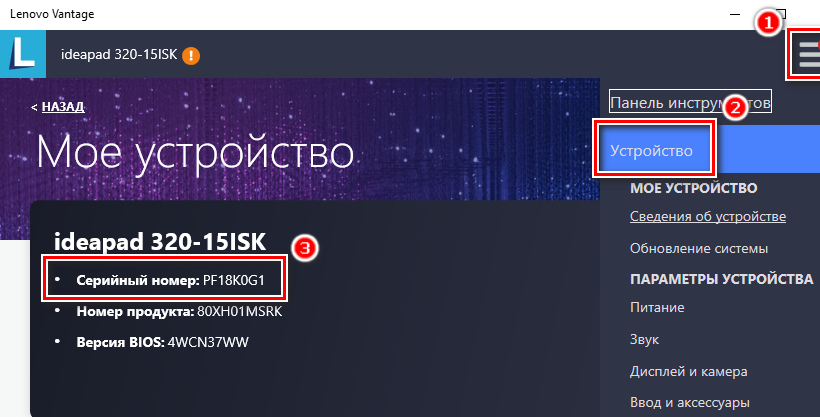Open Сведения об устройстве link
Viewport: 820px width, 417px height.
[708, 216]
